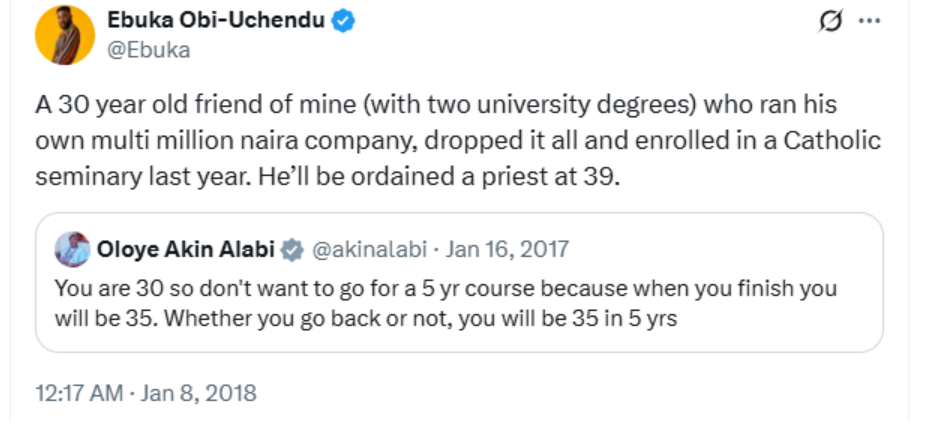Click the quoted text starting "You are 30"
This screenshot has width=927, height=437.
click(x=445, y=289)
